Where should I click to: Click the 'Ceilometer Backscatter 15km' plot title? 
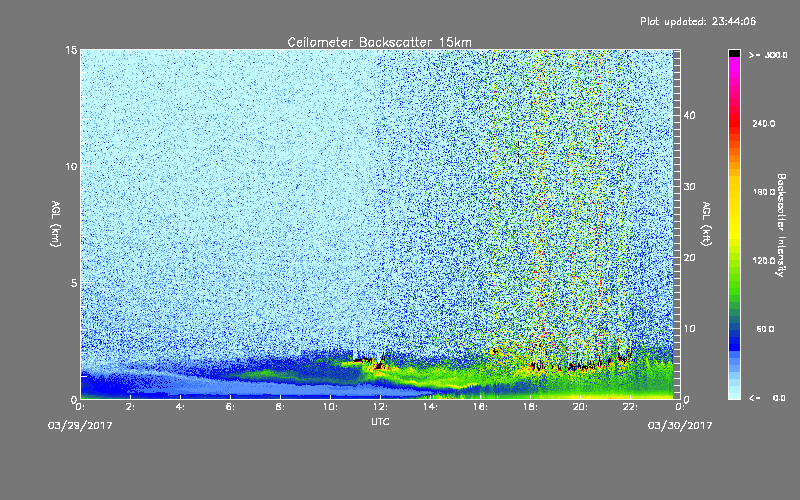click(x=379, y=42)
